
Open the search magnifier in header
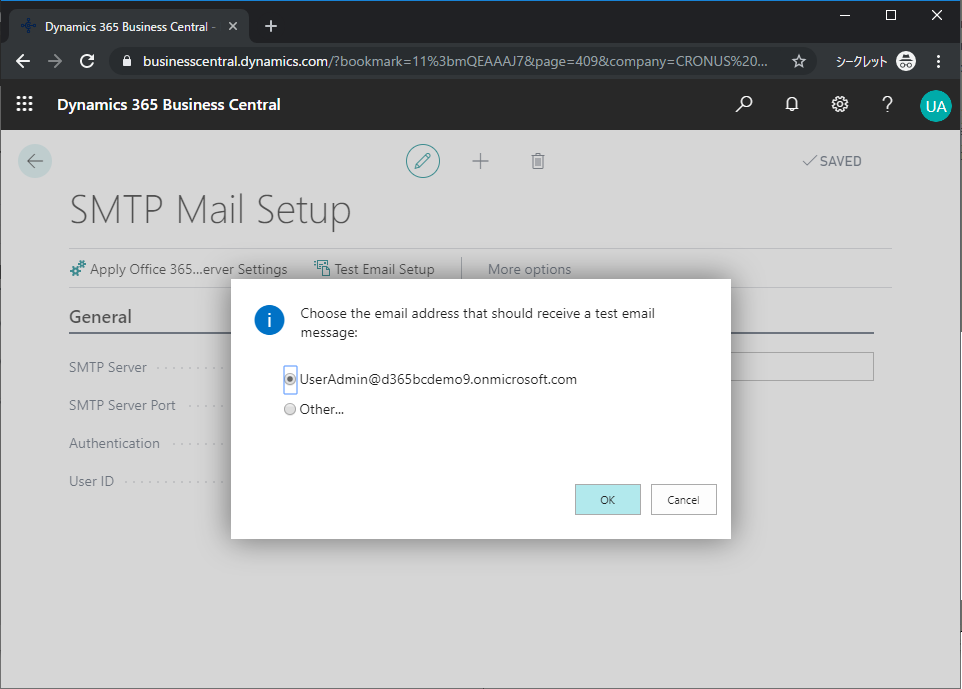click(x=744, y=104)
